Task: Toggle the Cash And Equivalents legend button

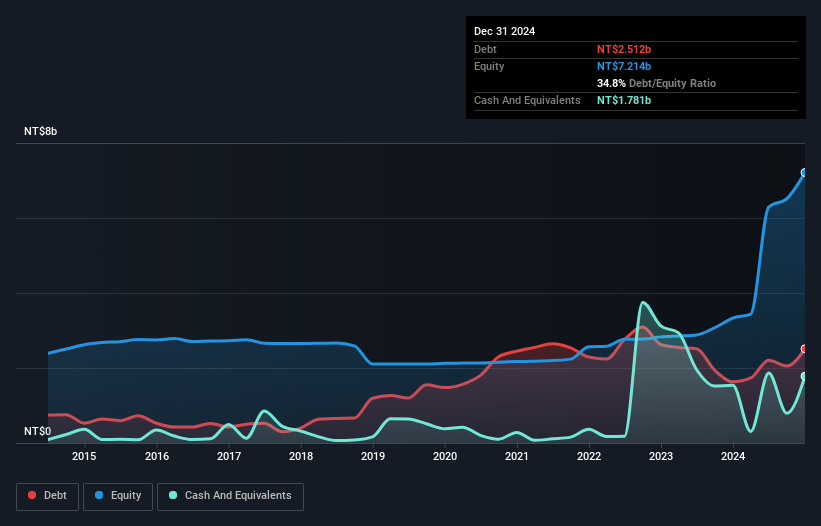Action: (230, 496)
